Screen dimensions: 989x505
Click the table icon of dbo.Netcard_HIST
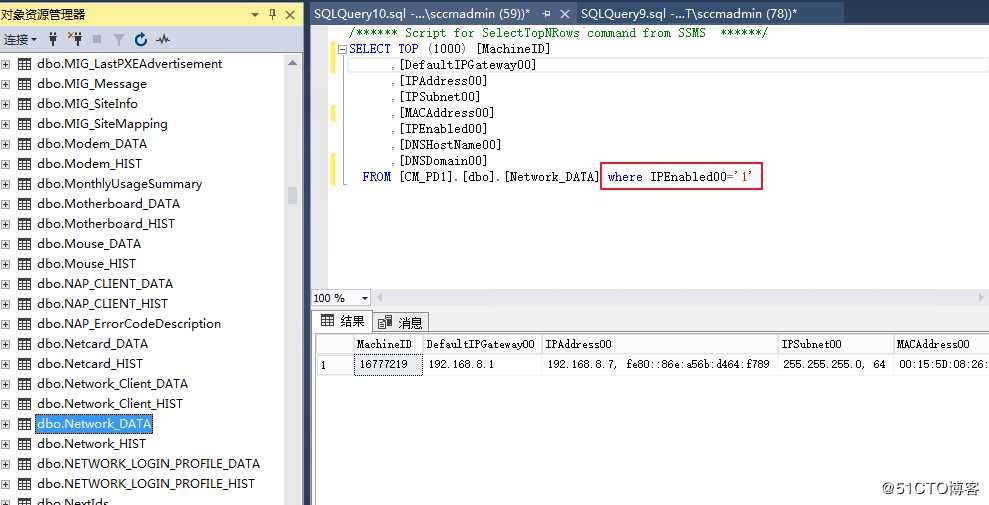25,364
